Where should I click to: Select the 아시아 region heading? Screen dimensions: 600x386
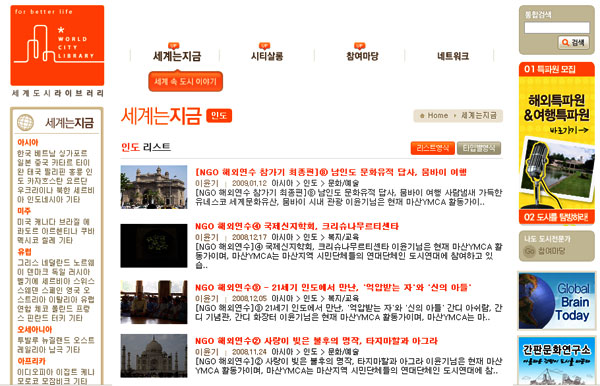28,142
